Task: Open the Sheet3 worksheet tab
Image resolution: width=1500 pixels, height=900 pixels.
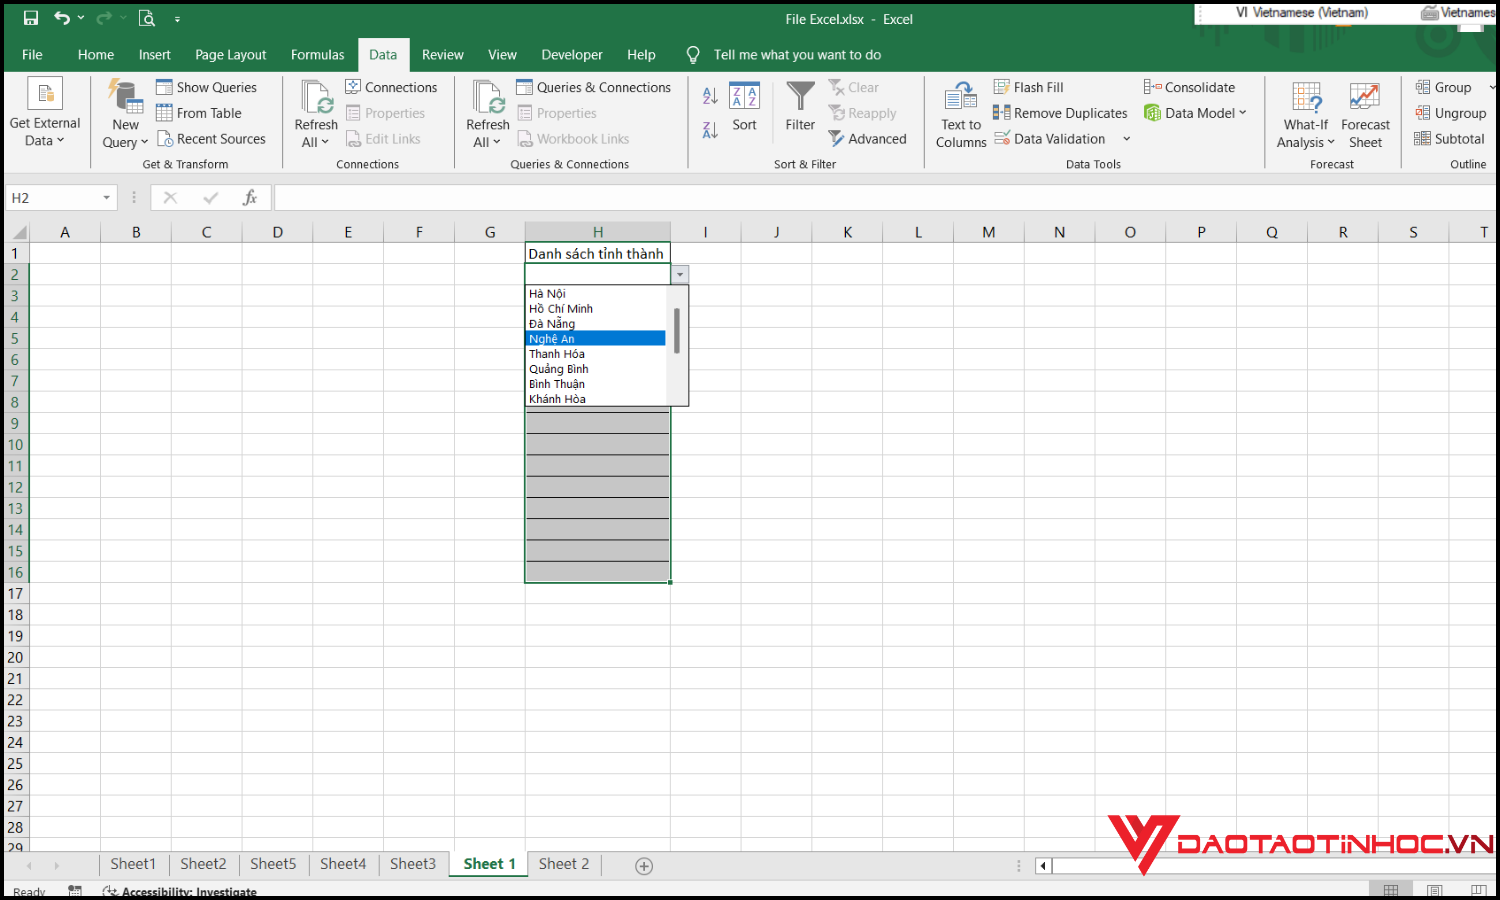Action: (x=413, y=863)
